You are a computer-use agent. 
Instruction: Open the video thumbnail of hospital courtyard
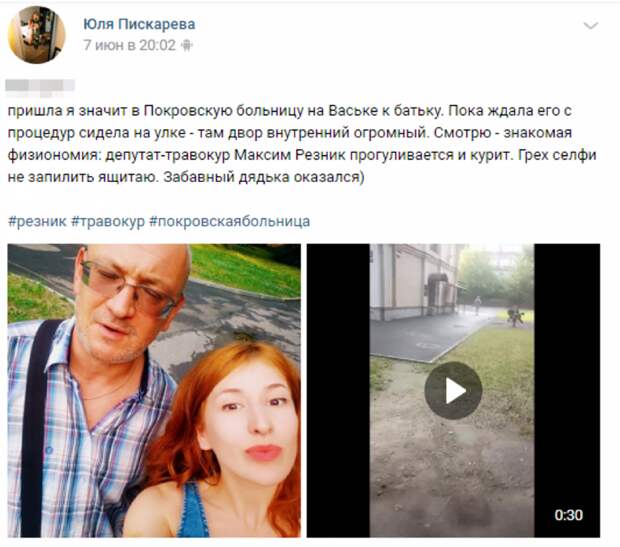point(453,390)
